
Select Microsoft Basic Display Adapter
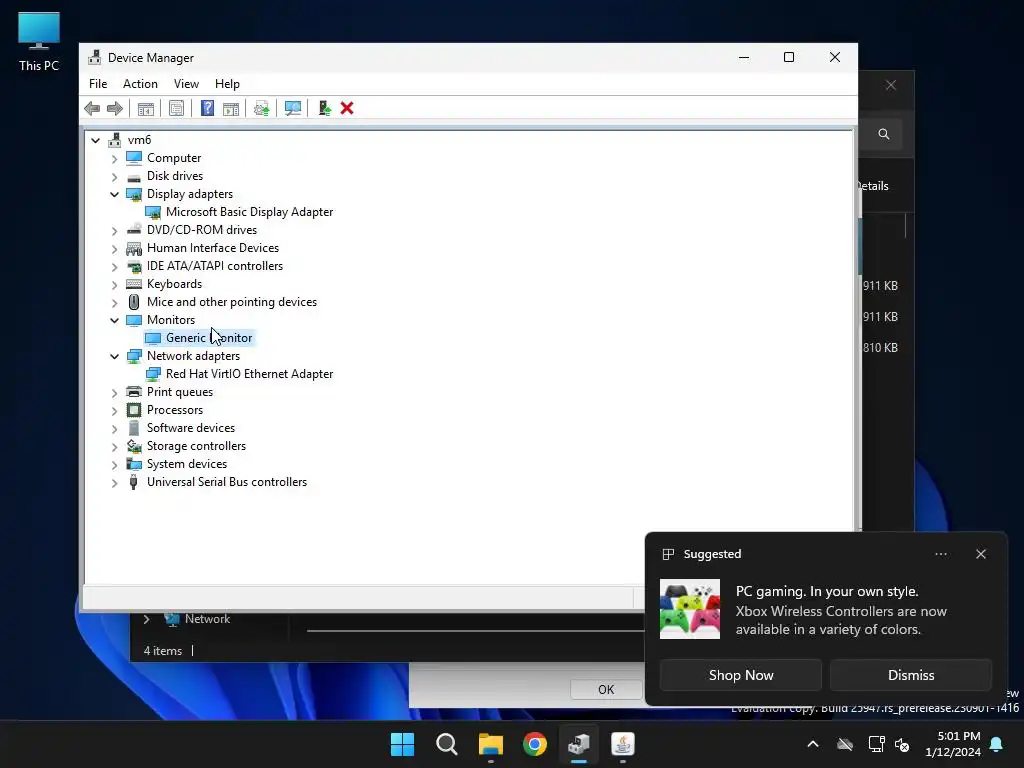249,212
